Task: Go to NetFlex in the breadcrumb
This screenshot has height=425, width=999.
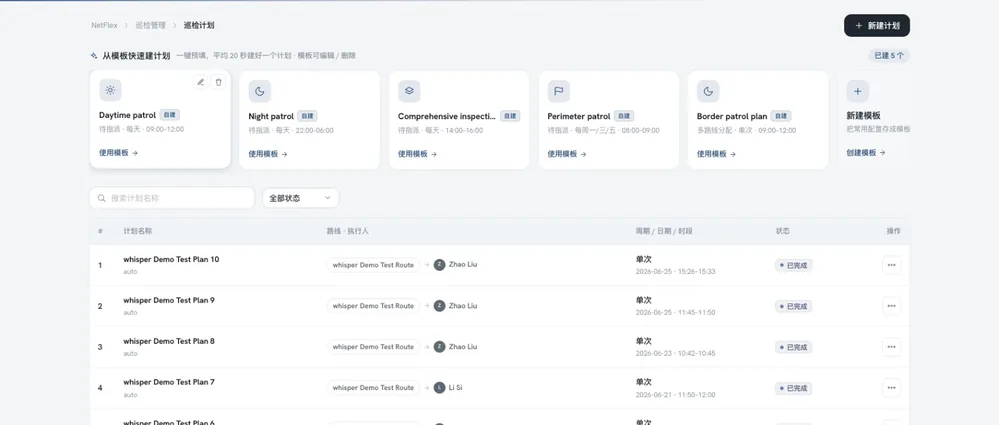Action: click(x=104, y=25)
